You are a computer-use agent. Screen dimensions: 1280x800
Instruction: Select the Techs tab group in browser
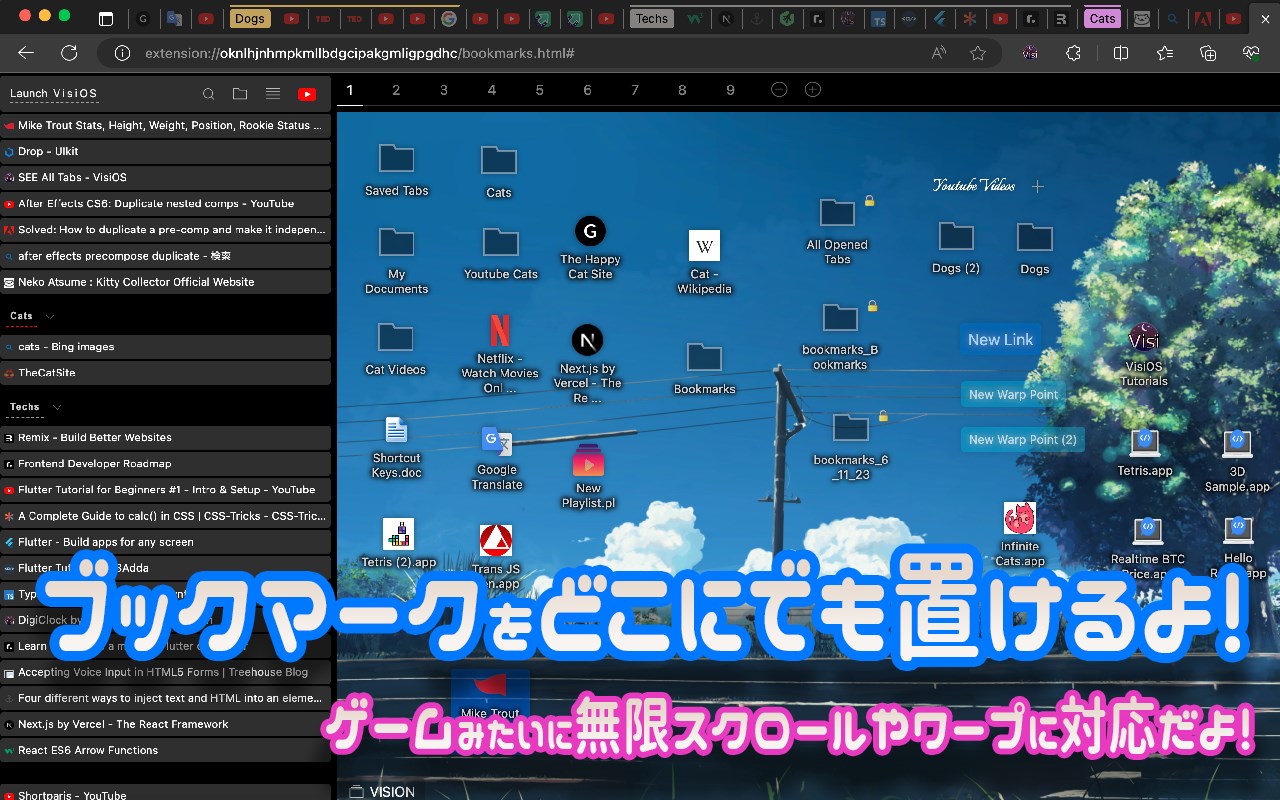(652, 18)
